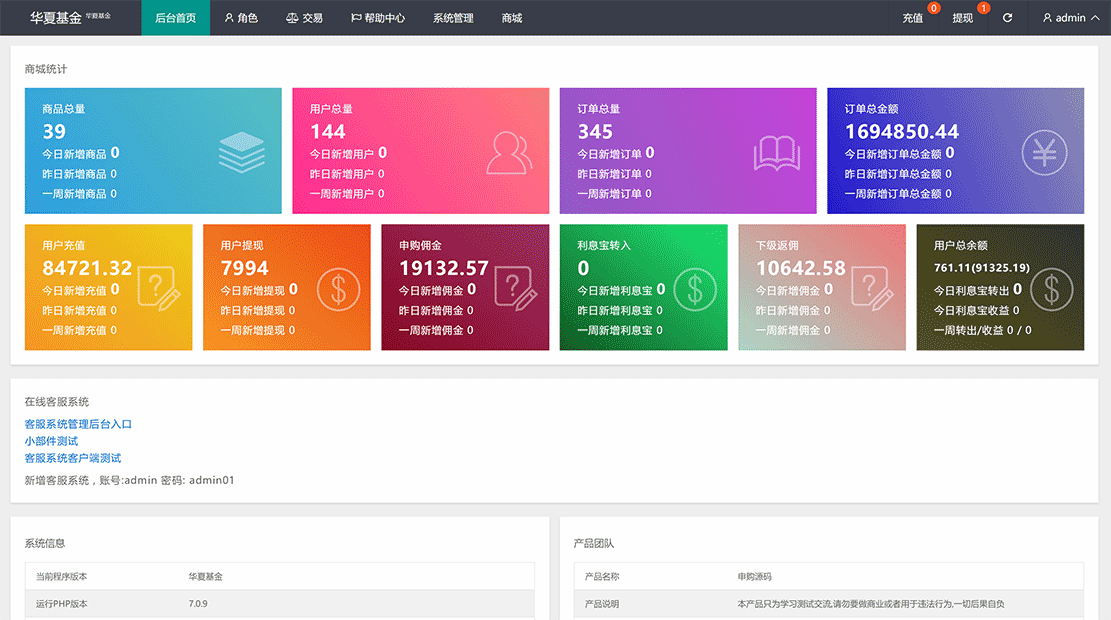The height and width of the screenshot is (620, 1111).
Task: Open the 充值 notifications button
Action: pos(913,18)
